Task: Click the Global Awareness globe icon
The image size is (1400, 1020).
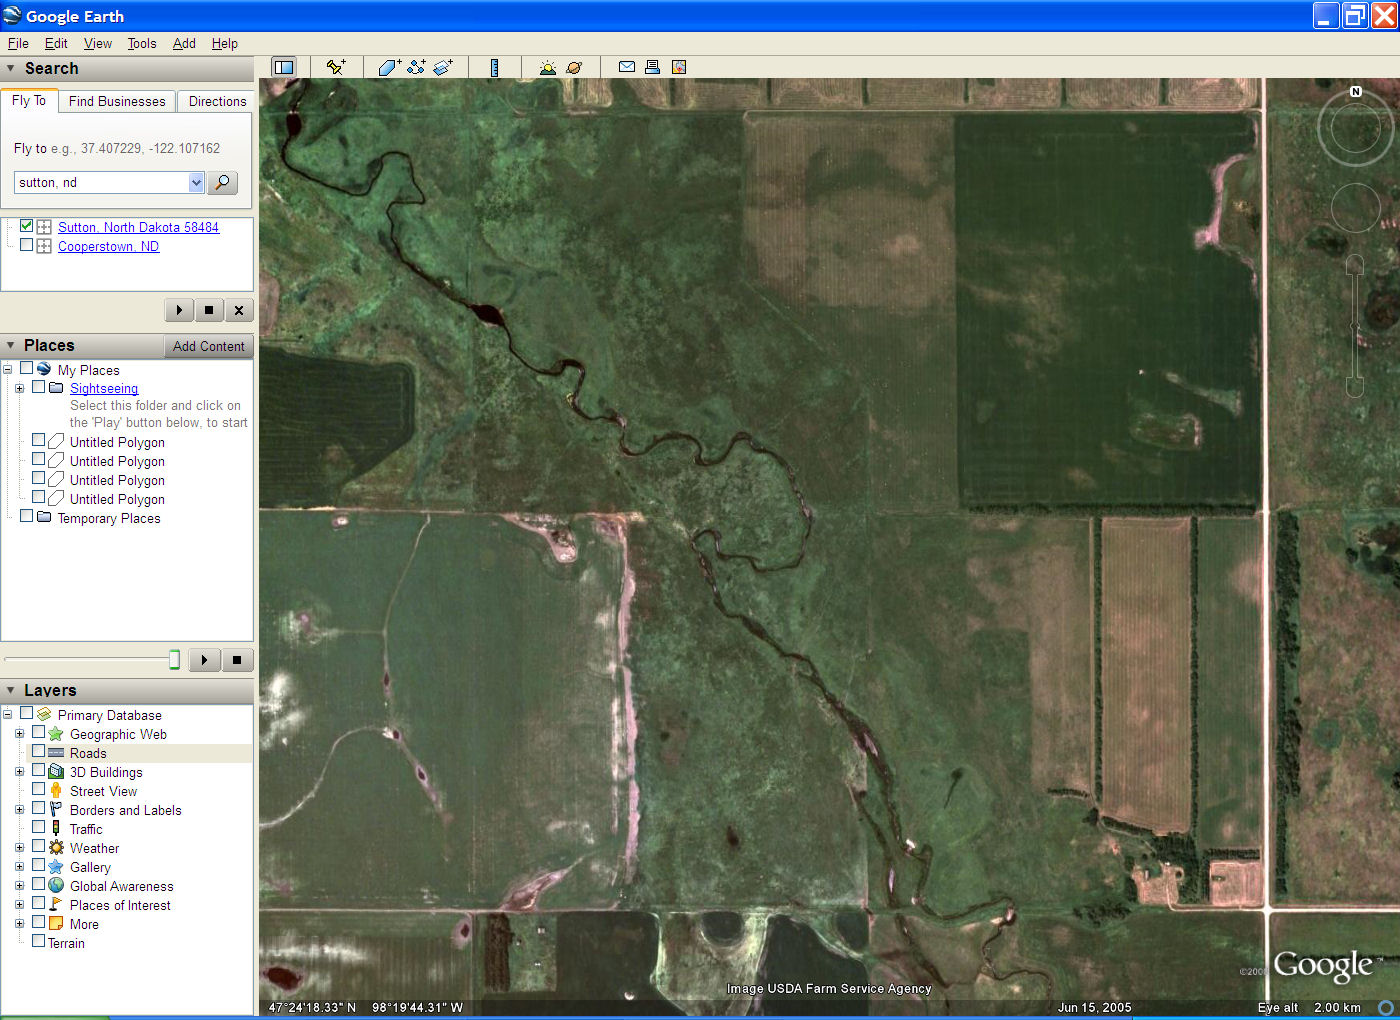Action: 56,885
